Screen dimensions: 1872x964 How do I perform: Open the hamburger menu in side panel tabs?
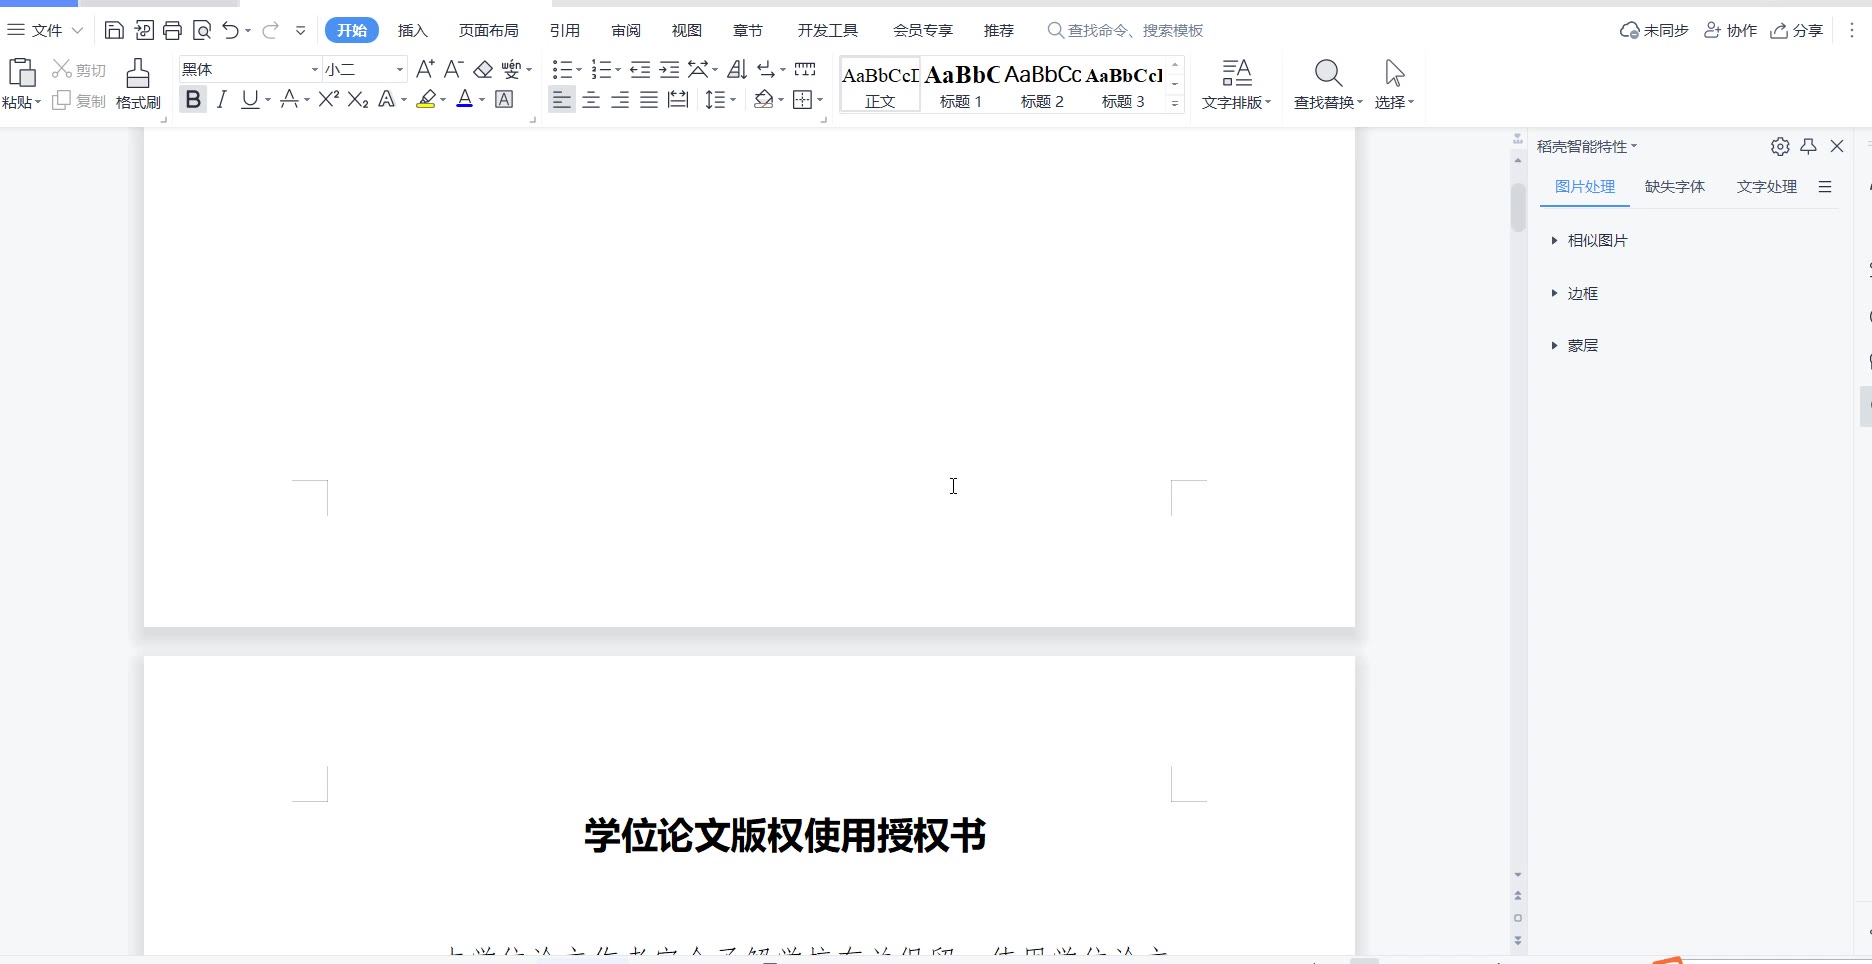tap(1825, 187)
